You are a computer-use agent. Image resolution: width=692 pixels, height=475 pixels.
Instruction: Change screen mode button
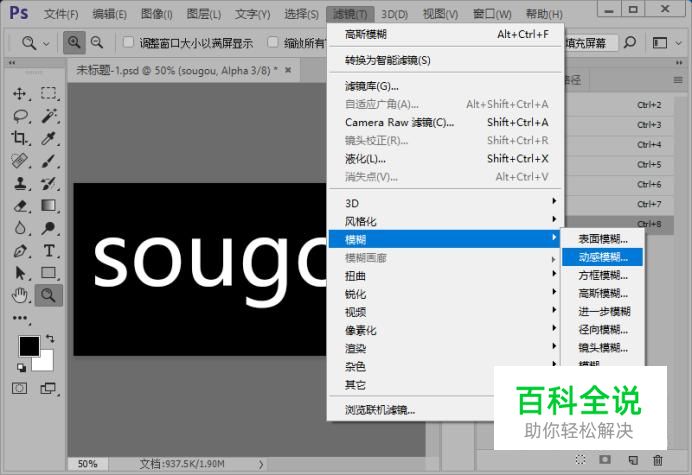(48, 388)
